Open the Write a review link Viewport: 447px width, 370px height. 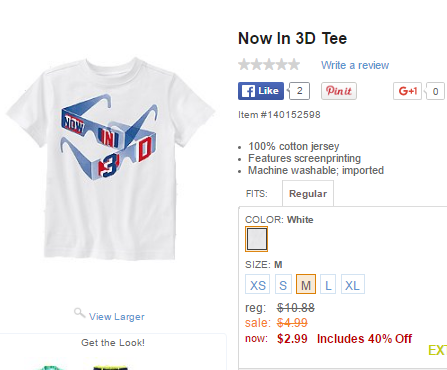355,65
